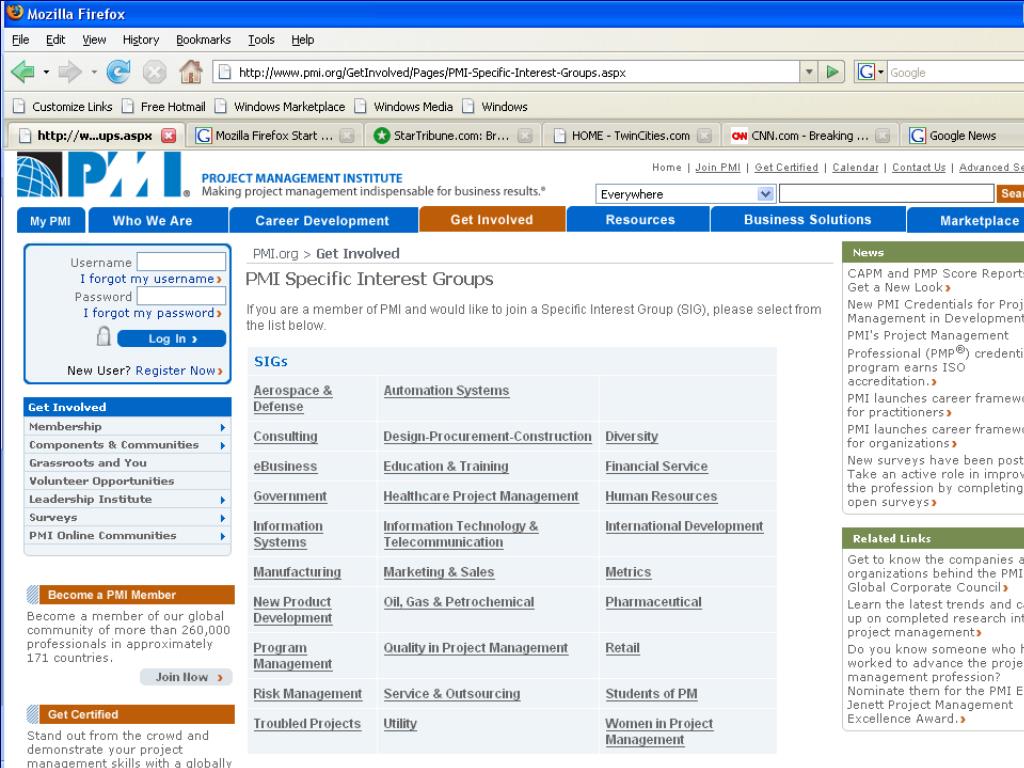The height and width of the screenshot is (768, 1024).
Task: Close the StarTribune.com tab
Action: pos(525,135)
